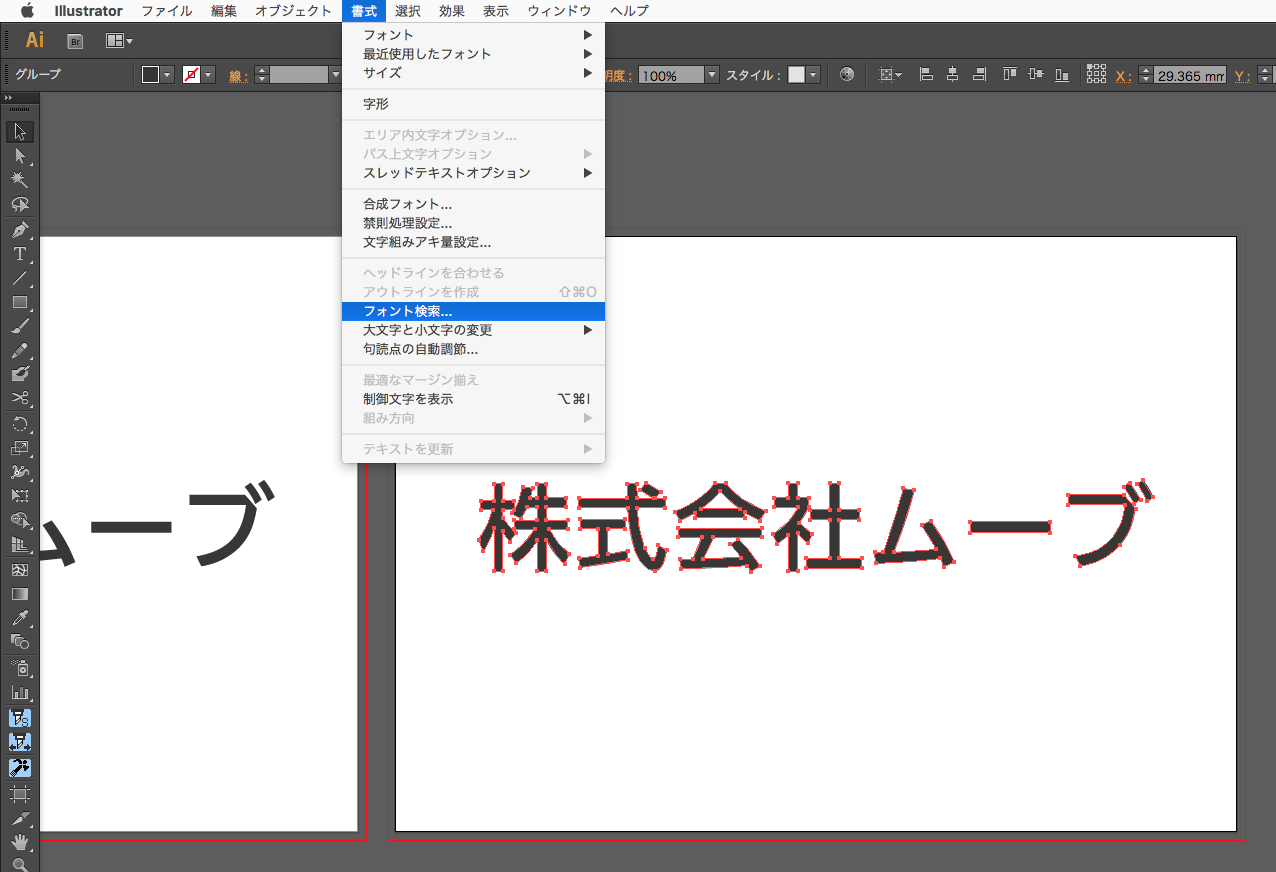This screenshot has height=872, width=1276.
Task: Select the Perspective Grid tool
Action: [20, 545]
